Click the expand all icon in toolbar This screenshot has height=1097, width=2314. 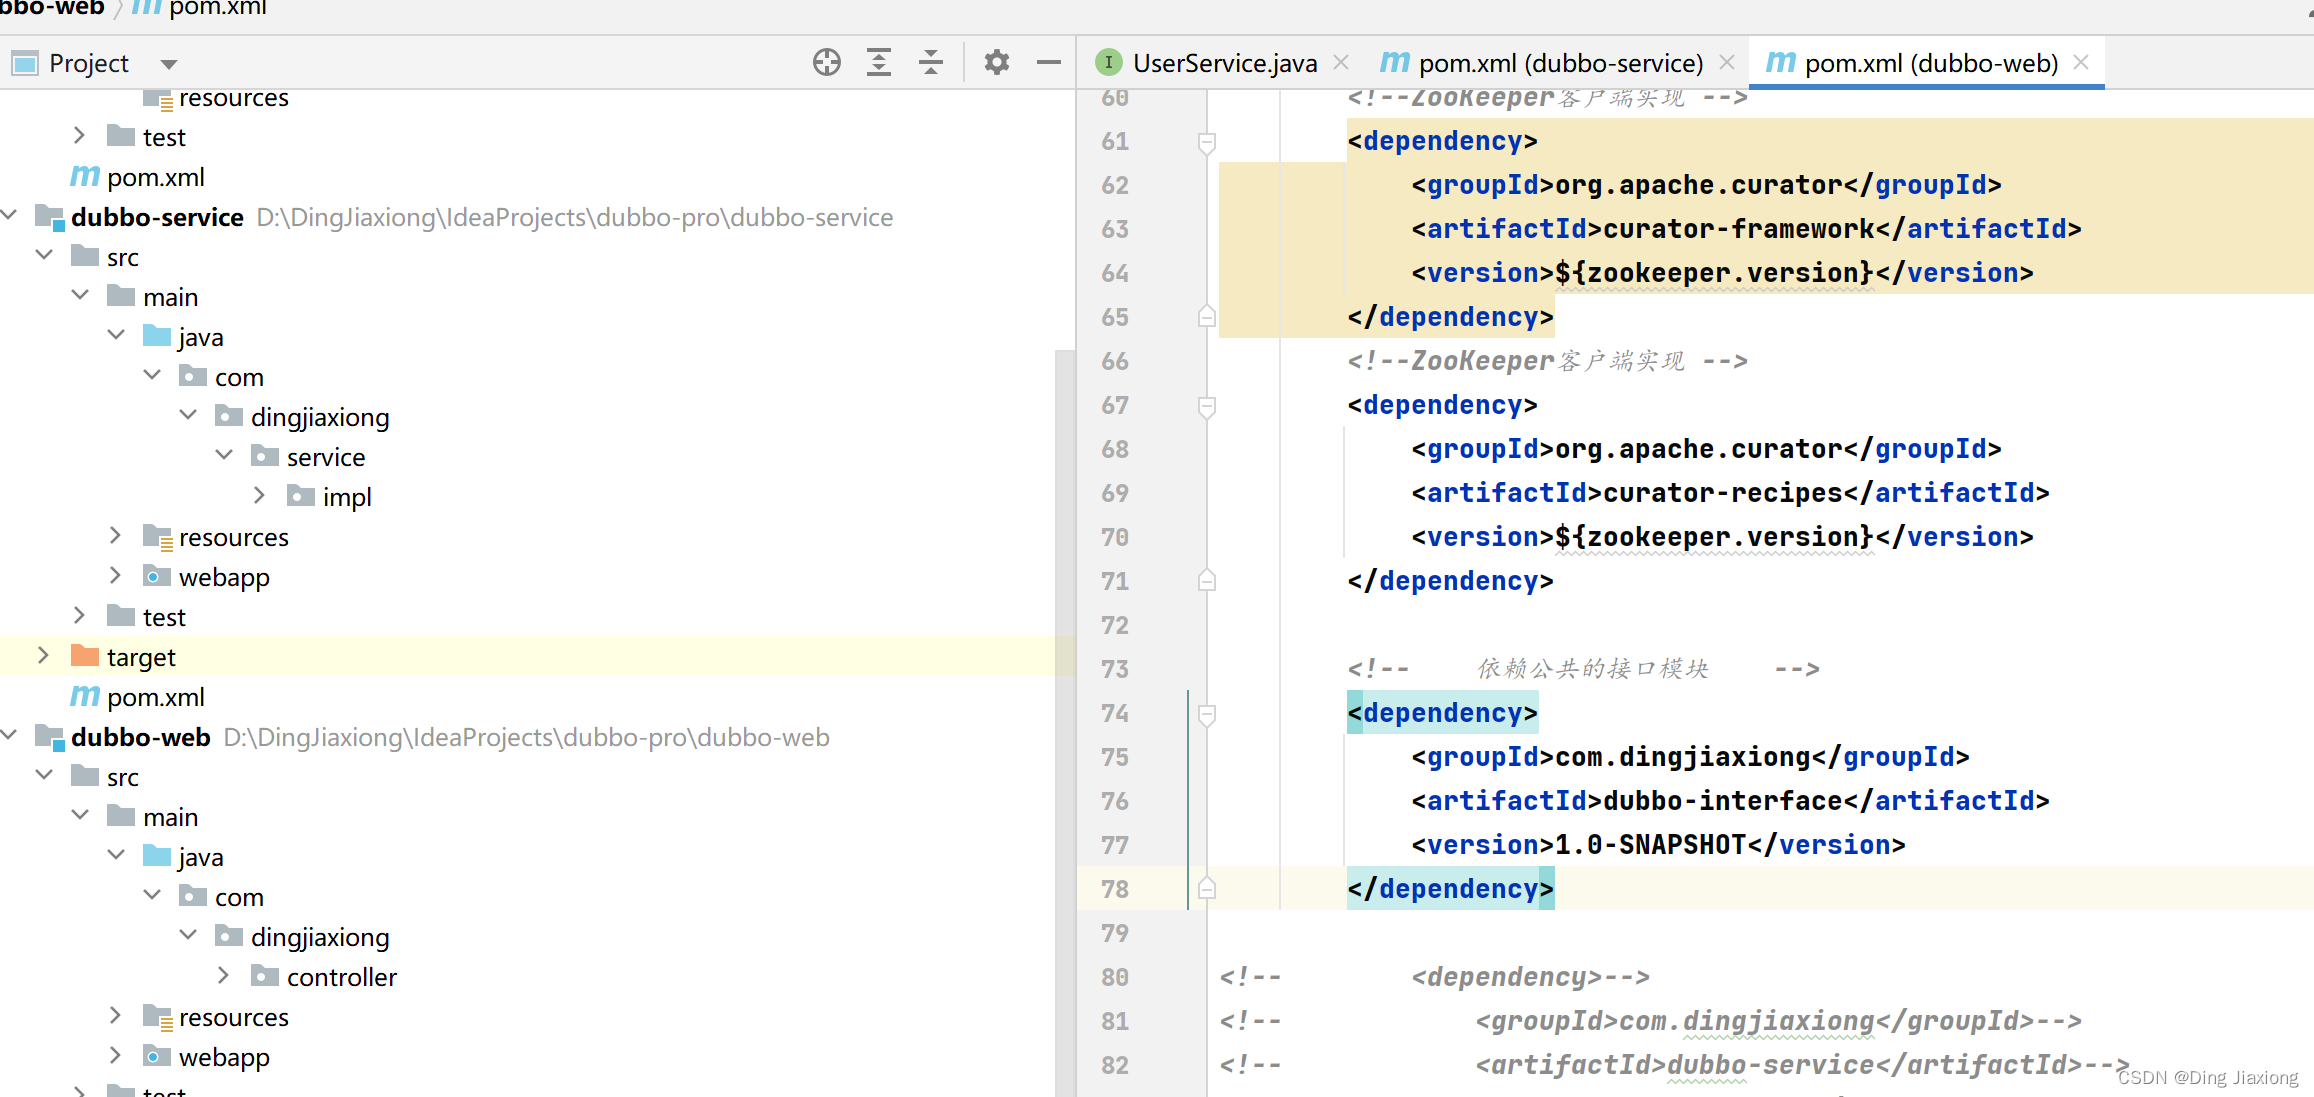[x=878, y=61]
